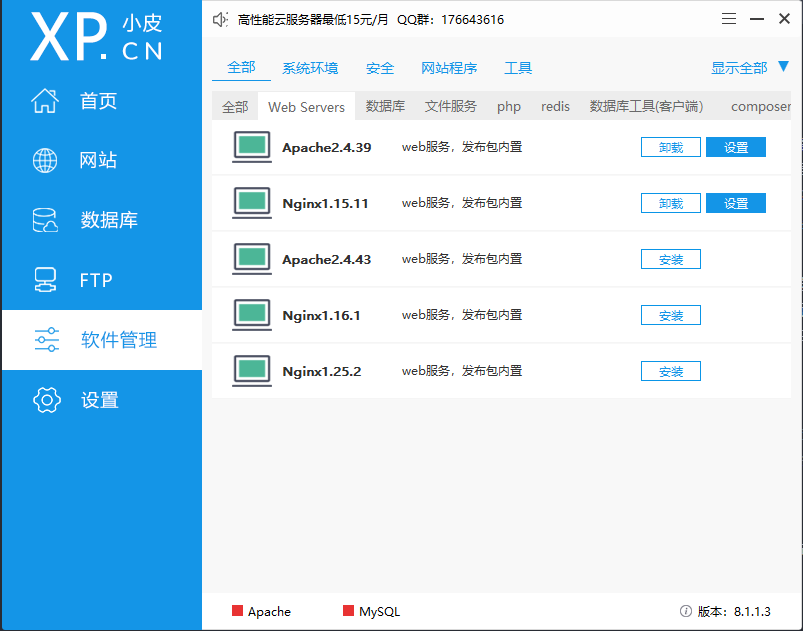
Task: Click the speaker announcement icon
Action: (x=220, y=19)
